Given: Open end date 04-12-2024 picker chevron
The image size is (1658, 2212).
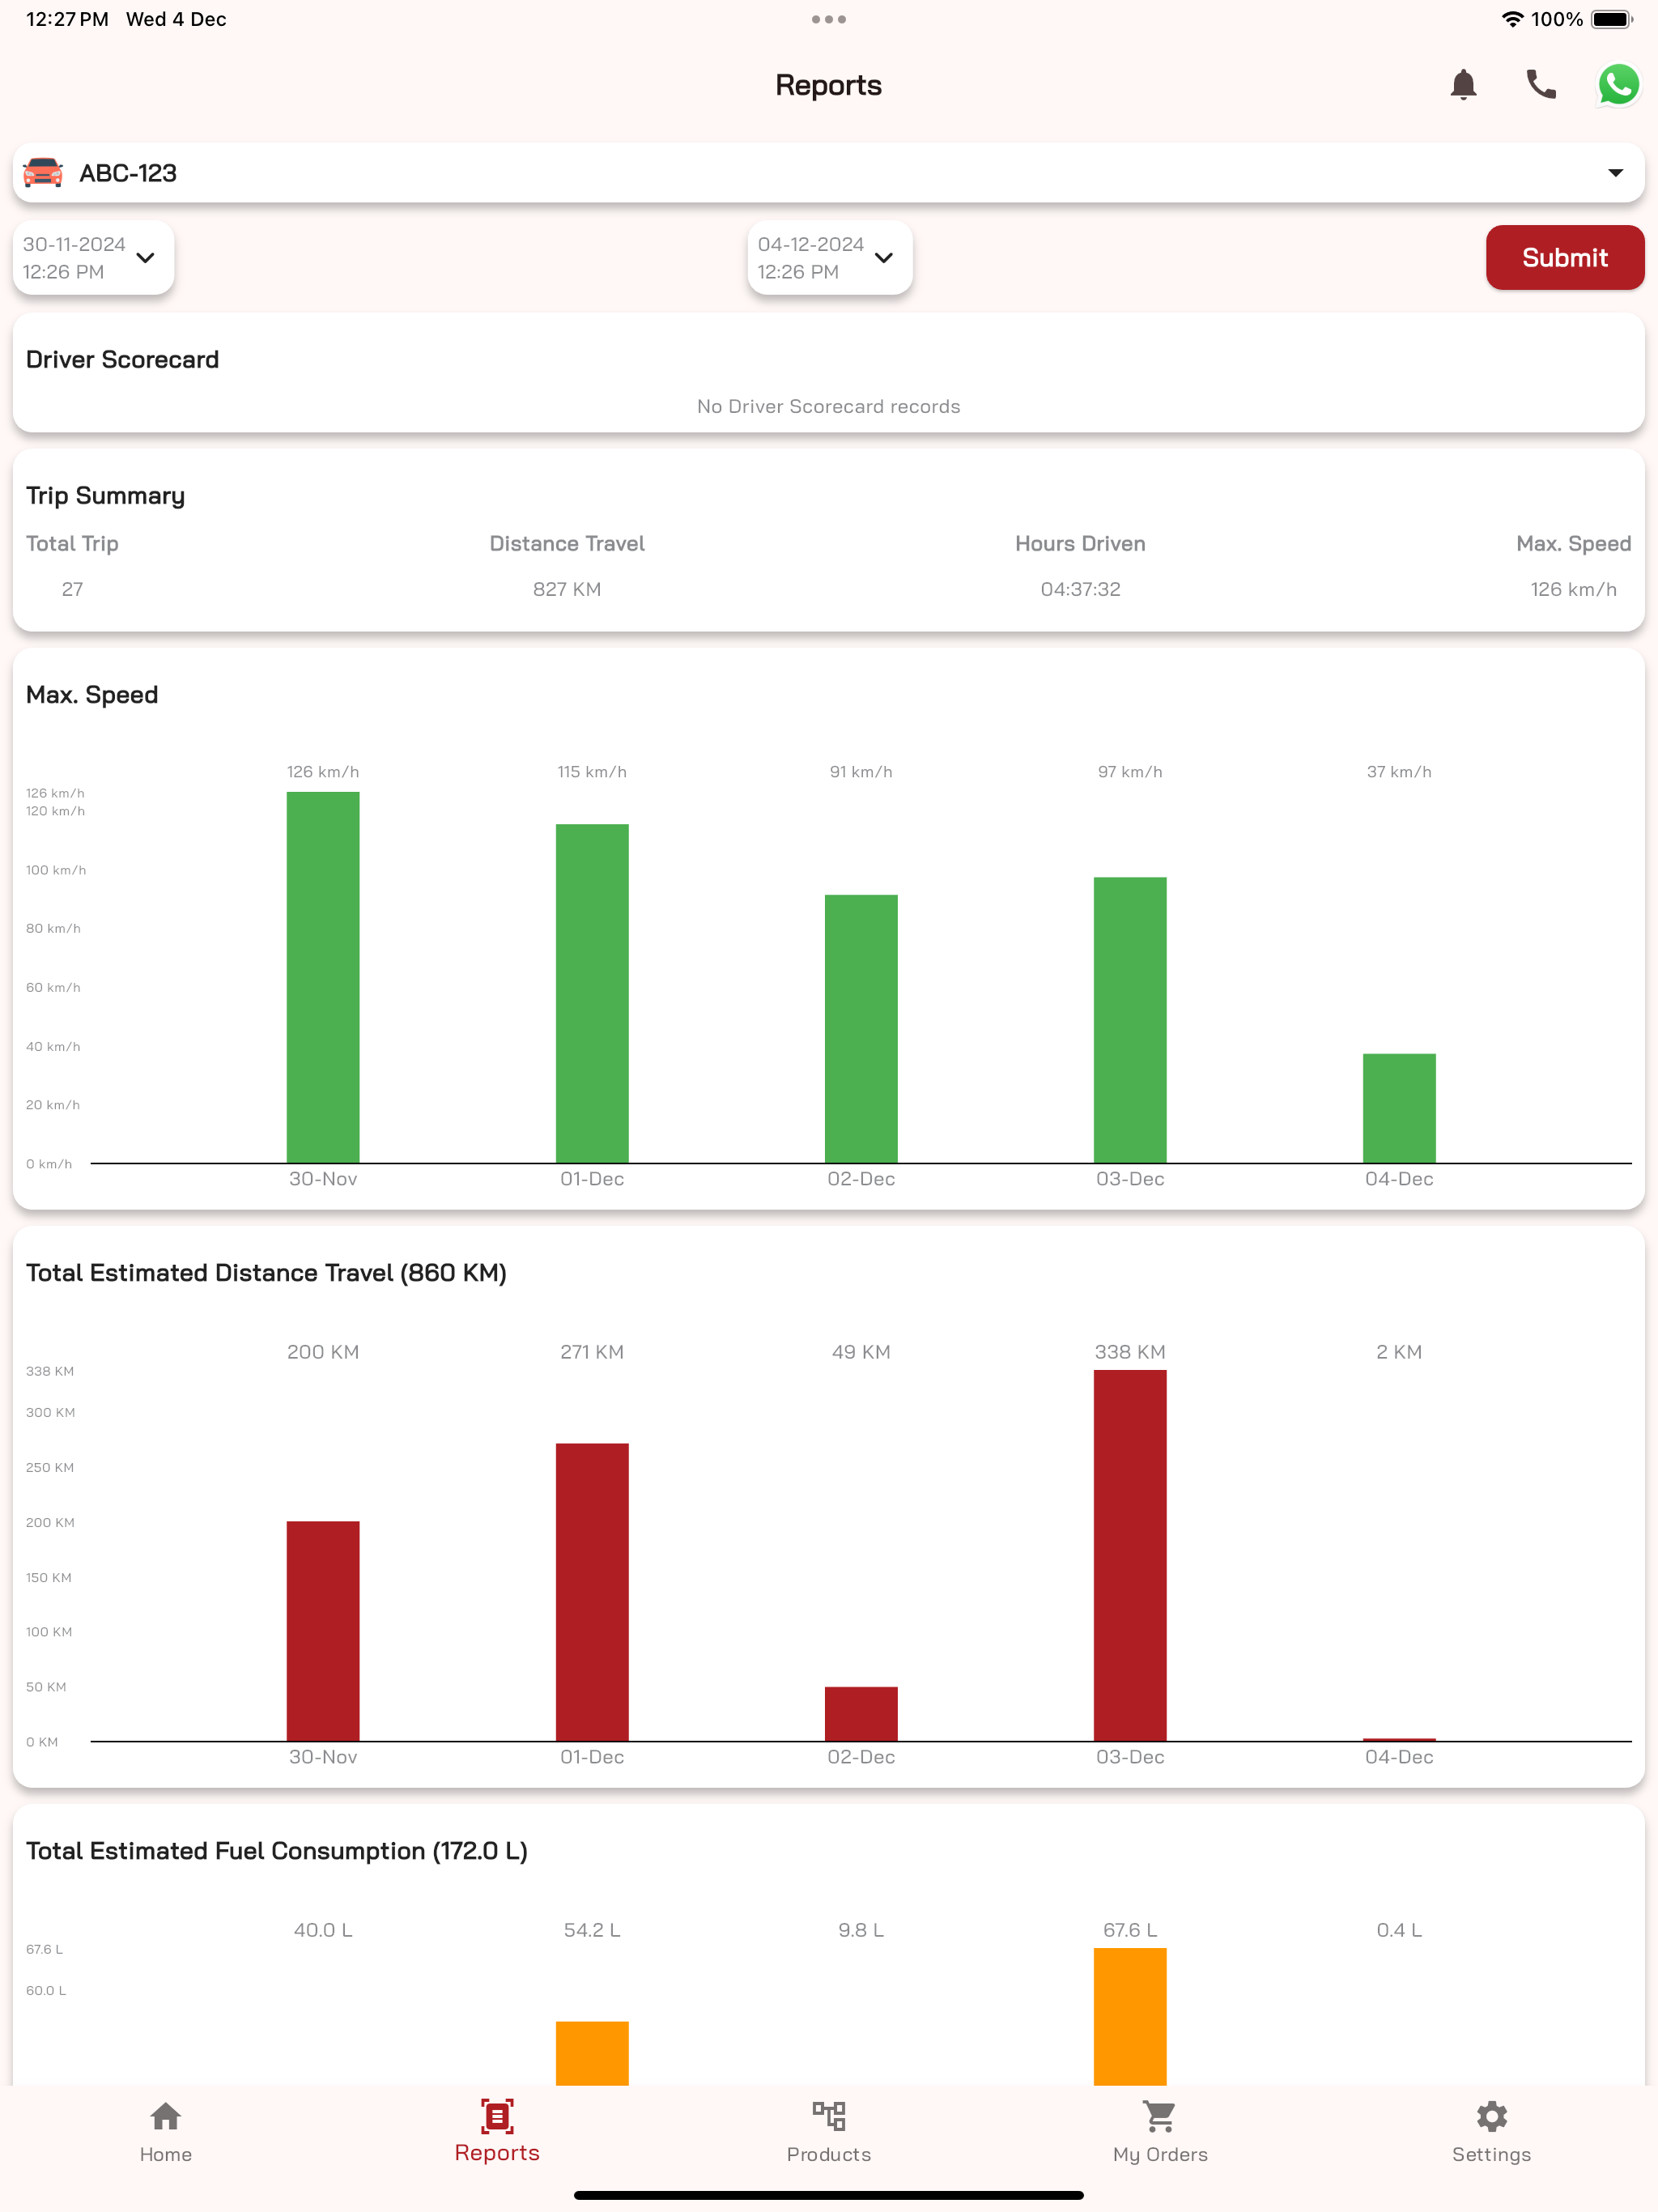Looking at the screenshot, I should point(883,258).
